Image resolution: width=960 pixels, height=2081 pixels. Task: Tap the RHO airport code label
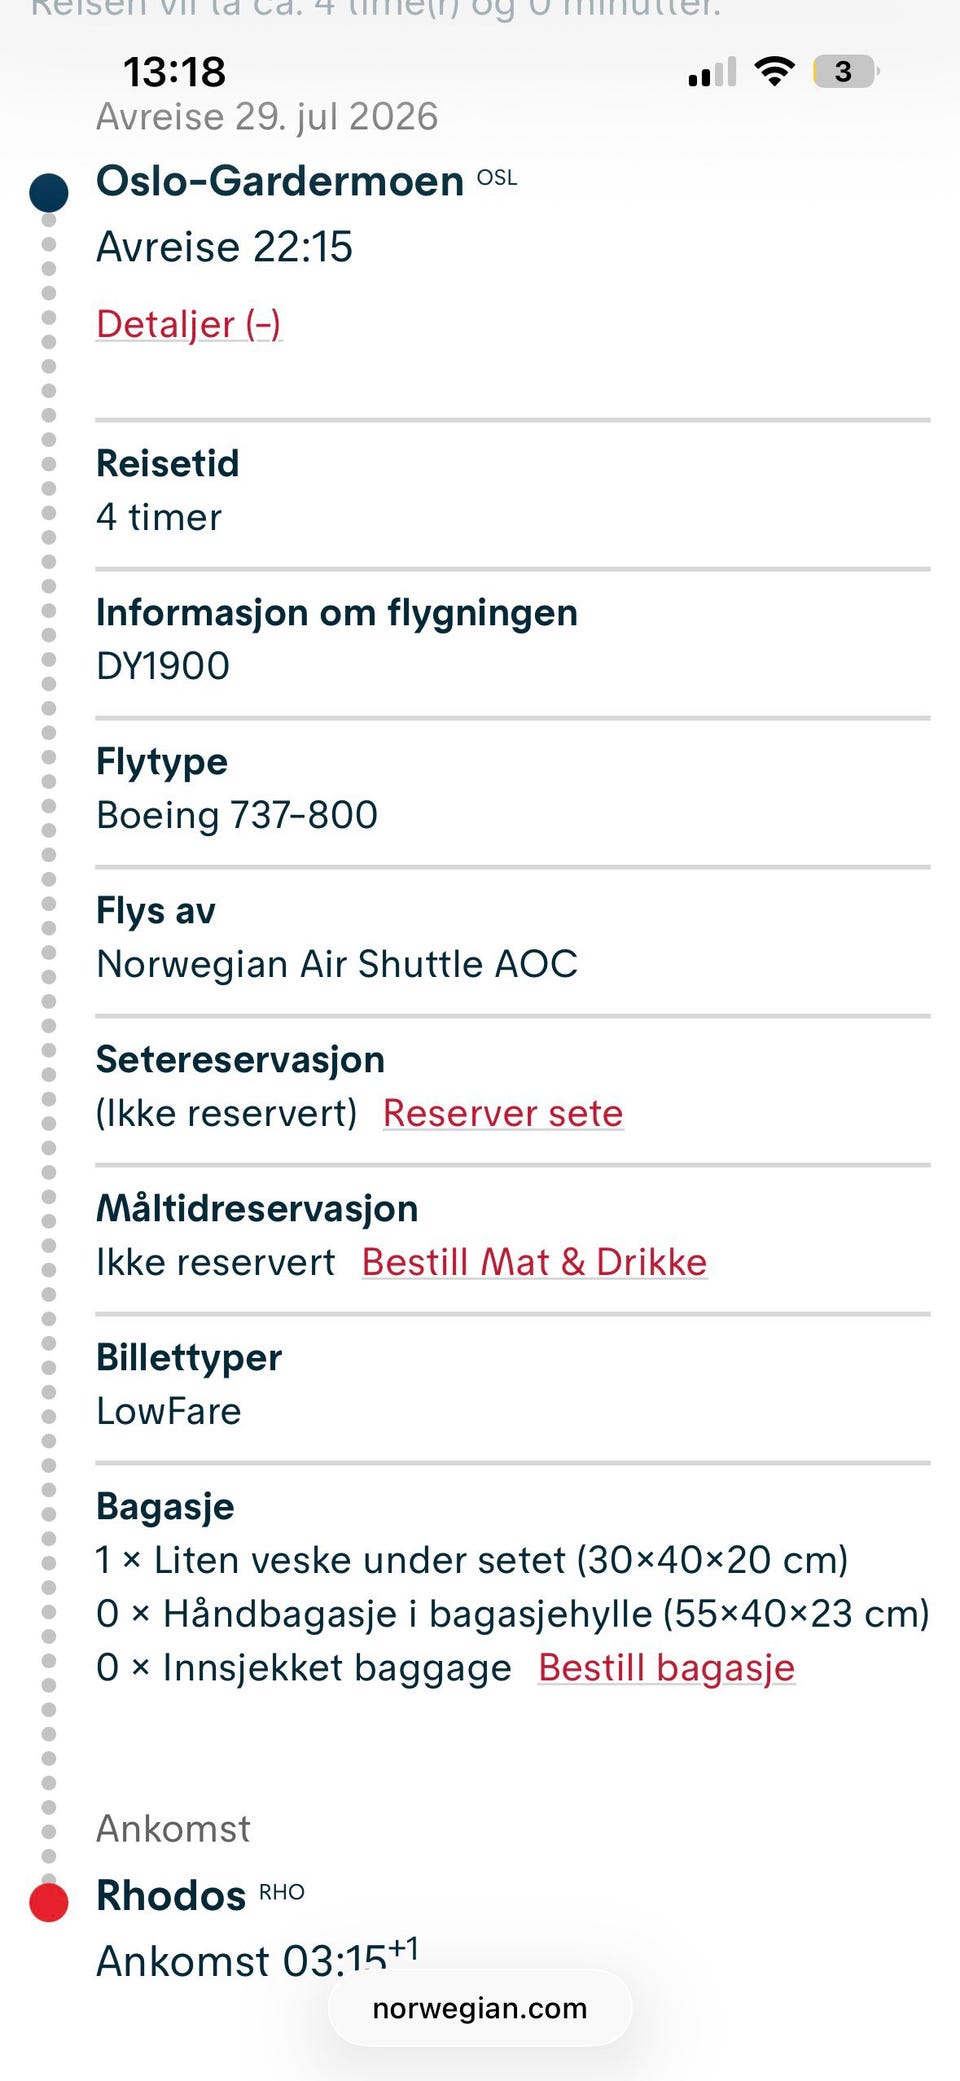281,1884
